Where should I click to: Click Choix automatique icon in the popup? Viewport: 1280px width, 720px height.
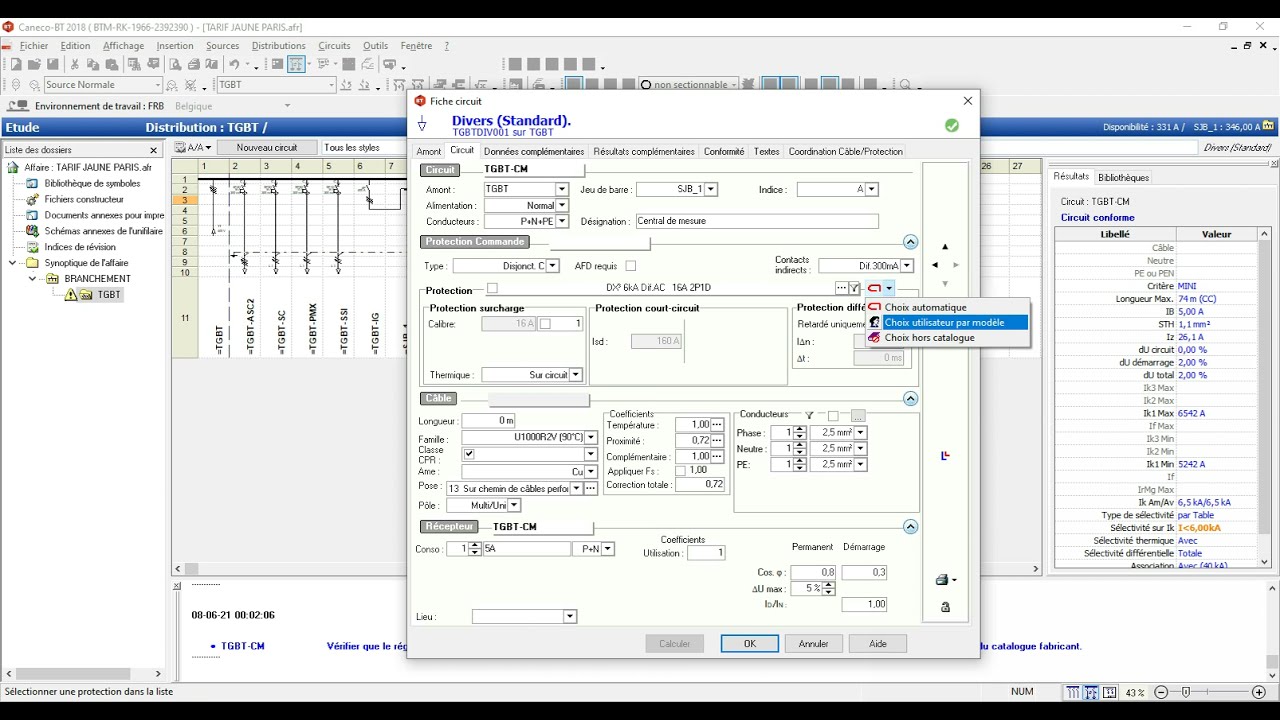point(875,308)
